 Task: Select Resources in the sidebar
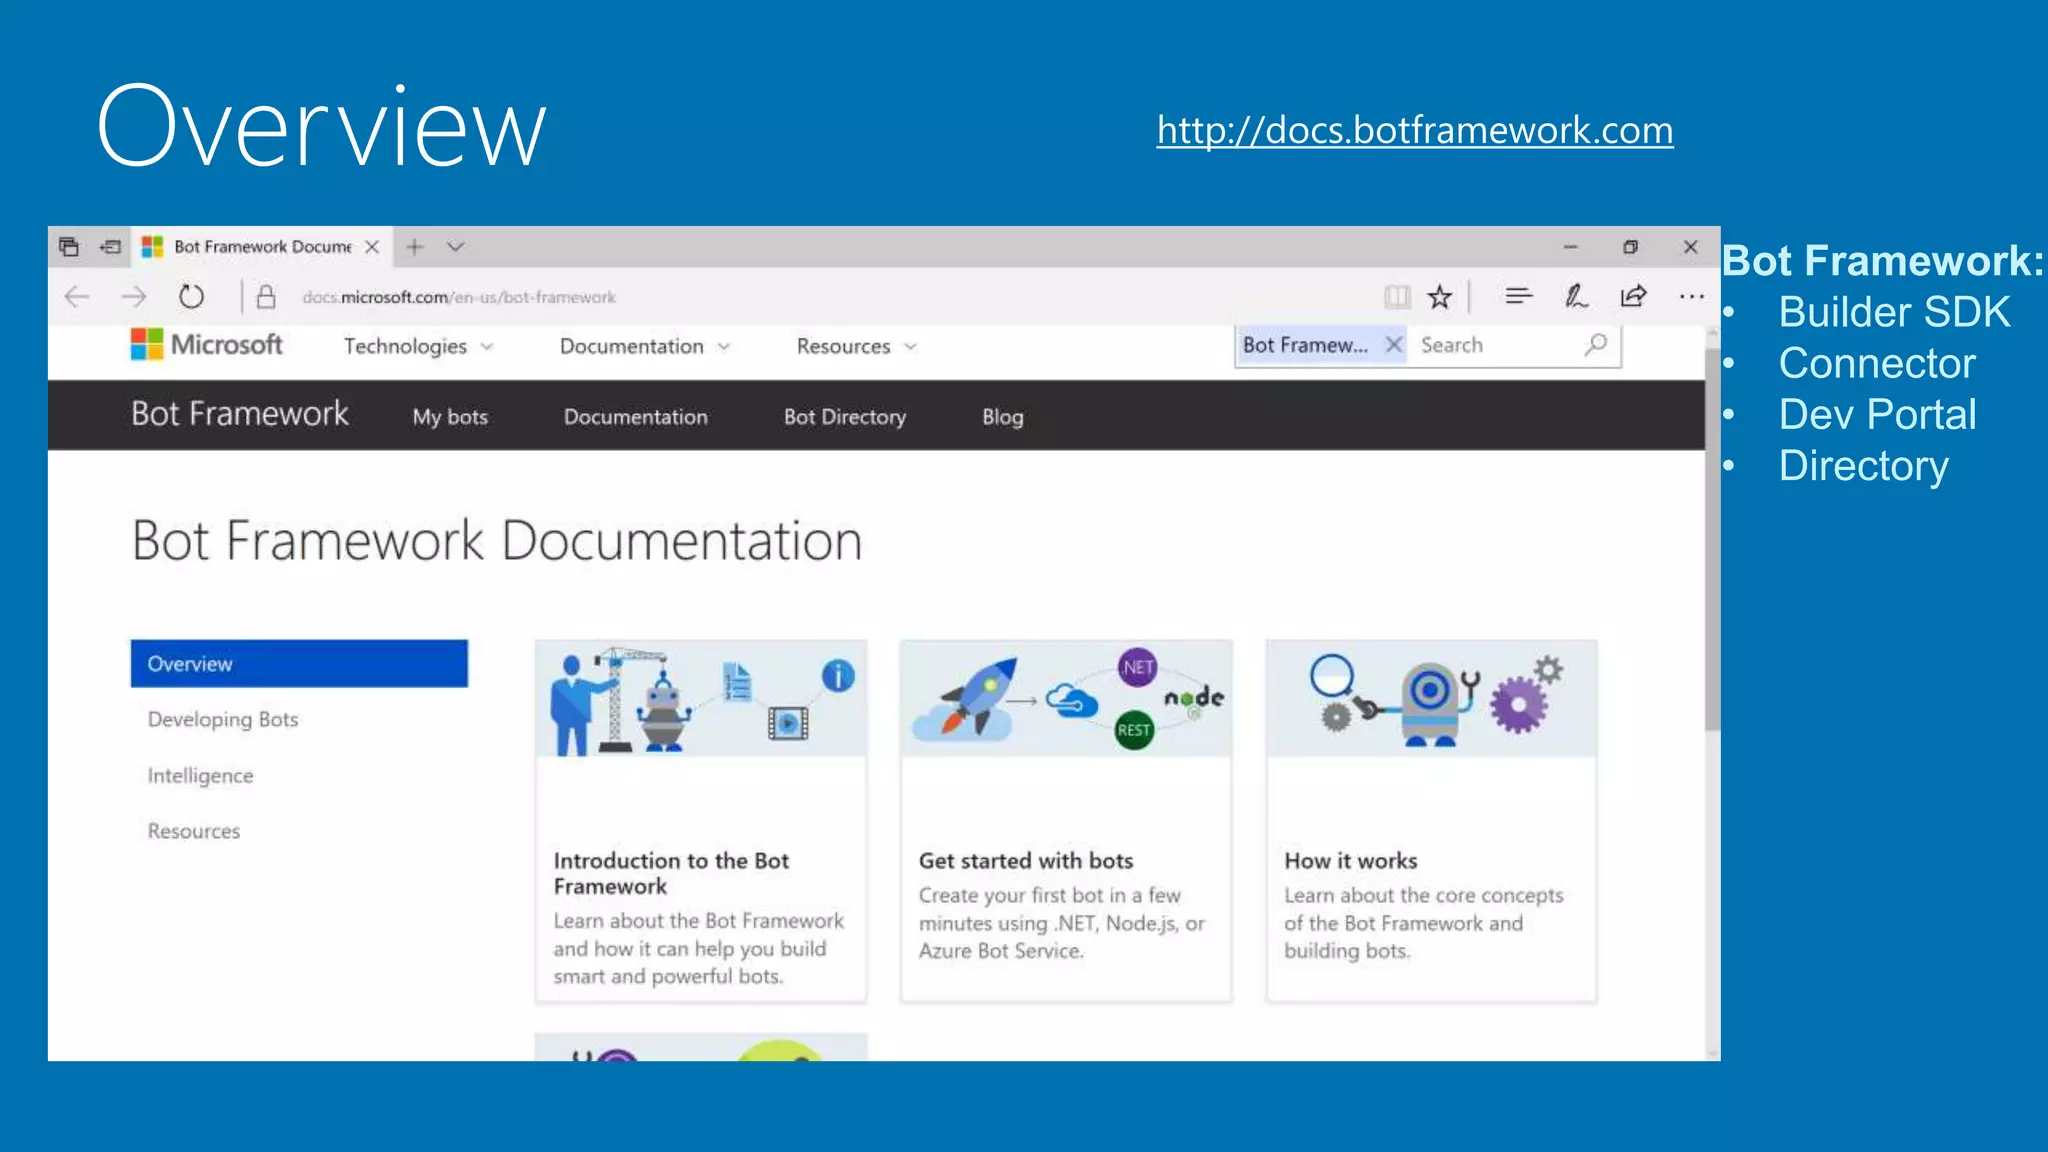[x=194, y=831]
